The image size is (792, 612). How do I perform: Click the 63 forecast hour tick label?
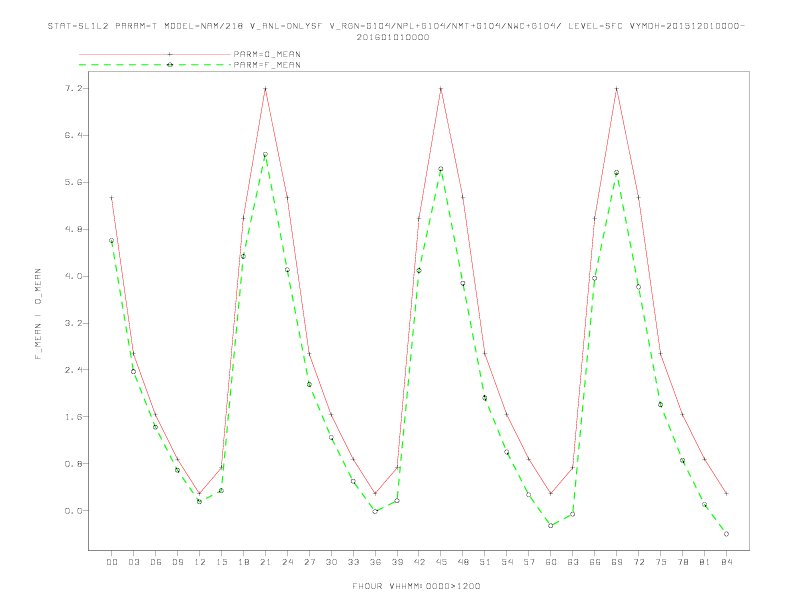pyautogui.click(x=573, y=562)
